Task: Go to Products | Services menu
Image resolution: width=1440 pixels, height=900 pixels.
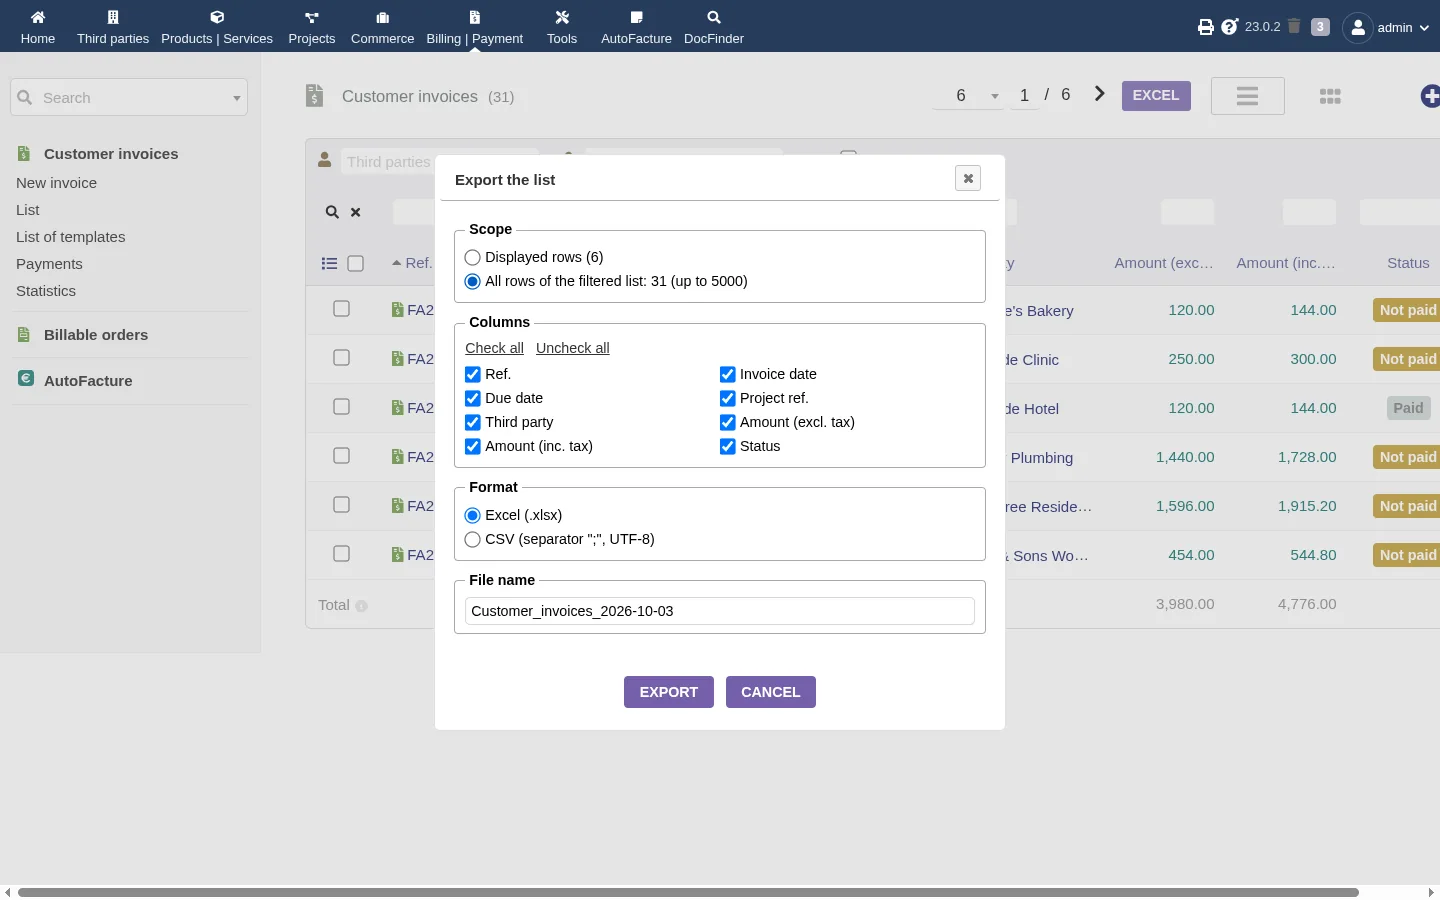Action: click(217, 27)
